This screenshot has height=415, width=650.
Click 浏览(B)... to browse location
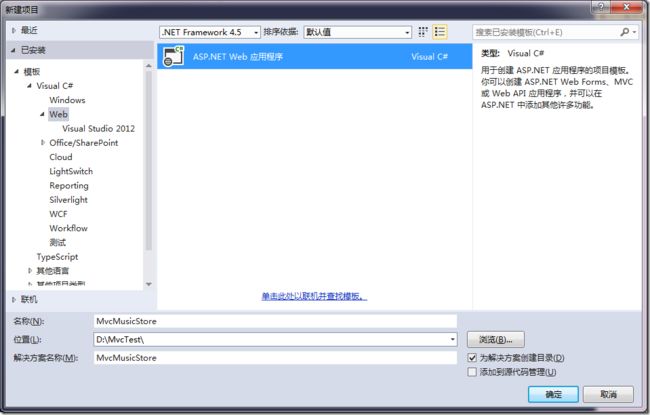pos(496,340)
